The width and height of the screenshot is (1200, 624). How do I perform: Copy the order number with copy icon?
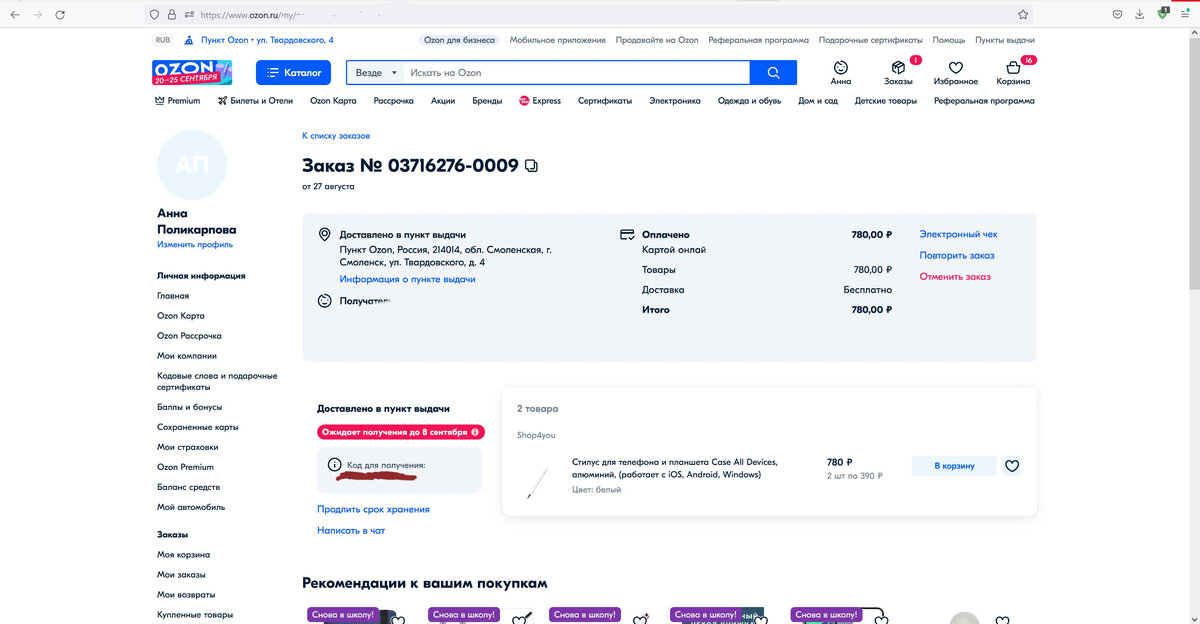click(x=531, y=166)
